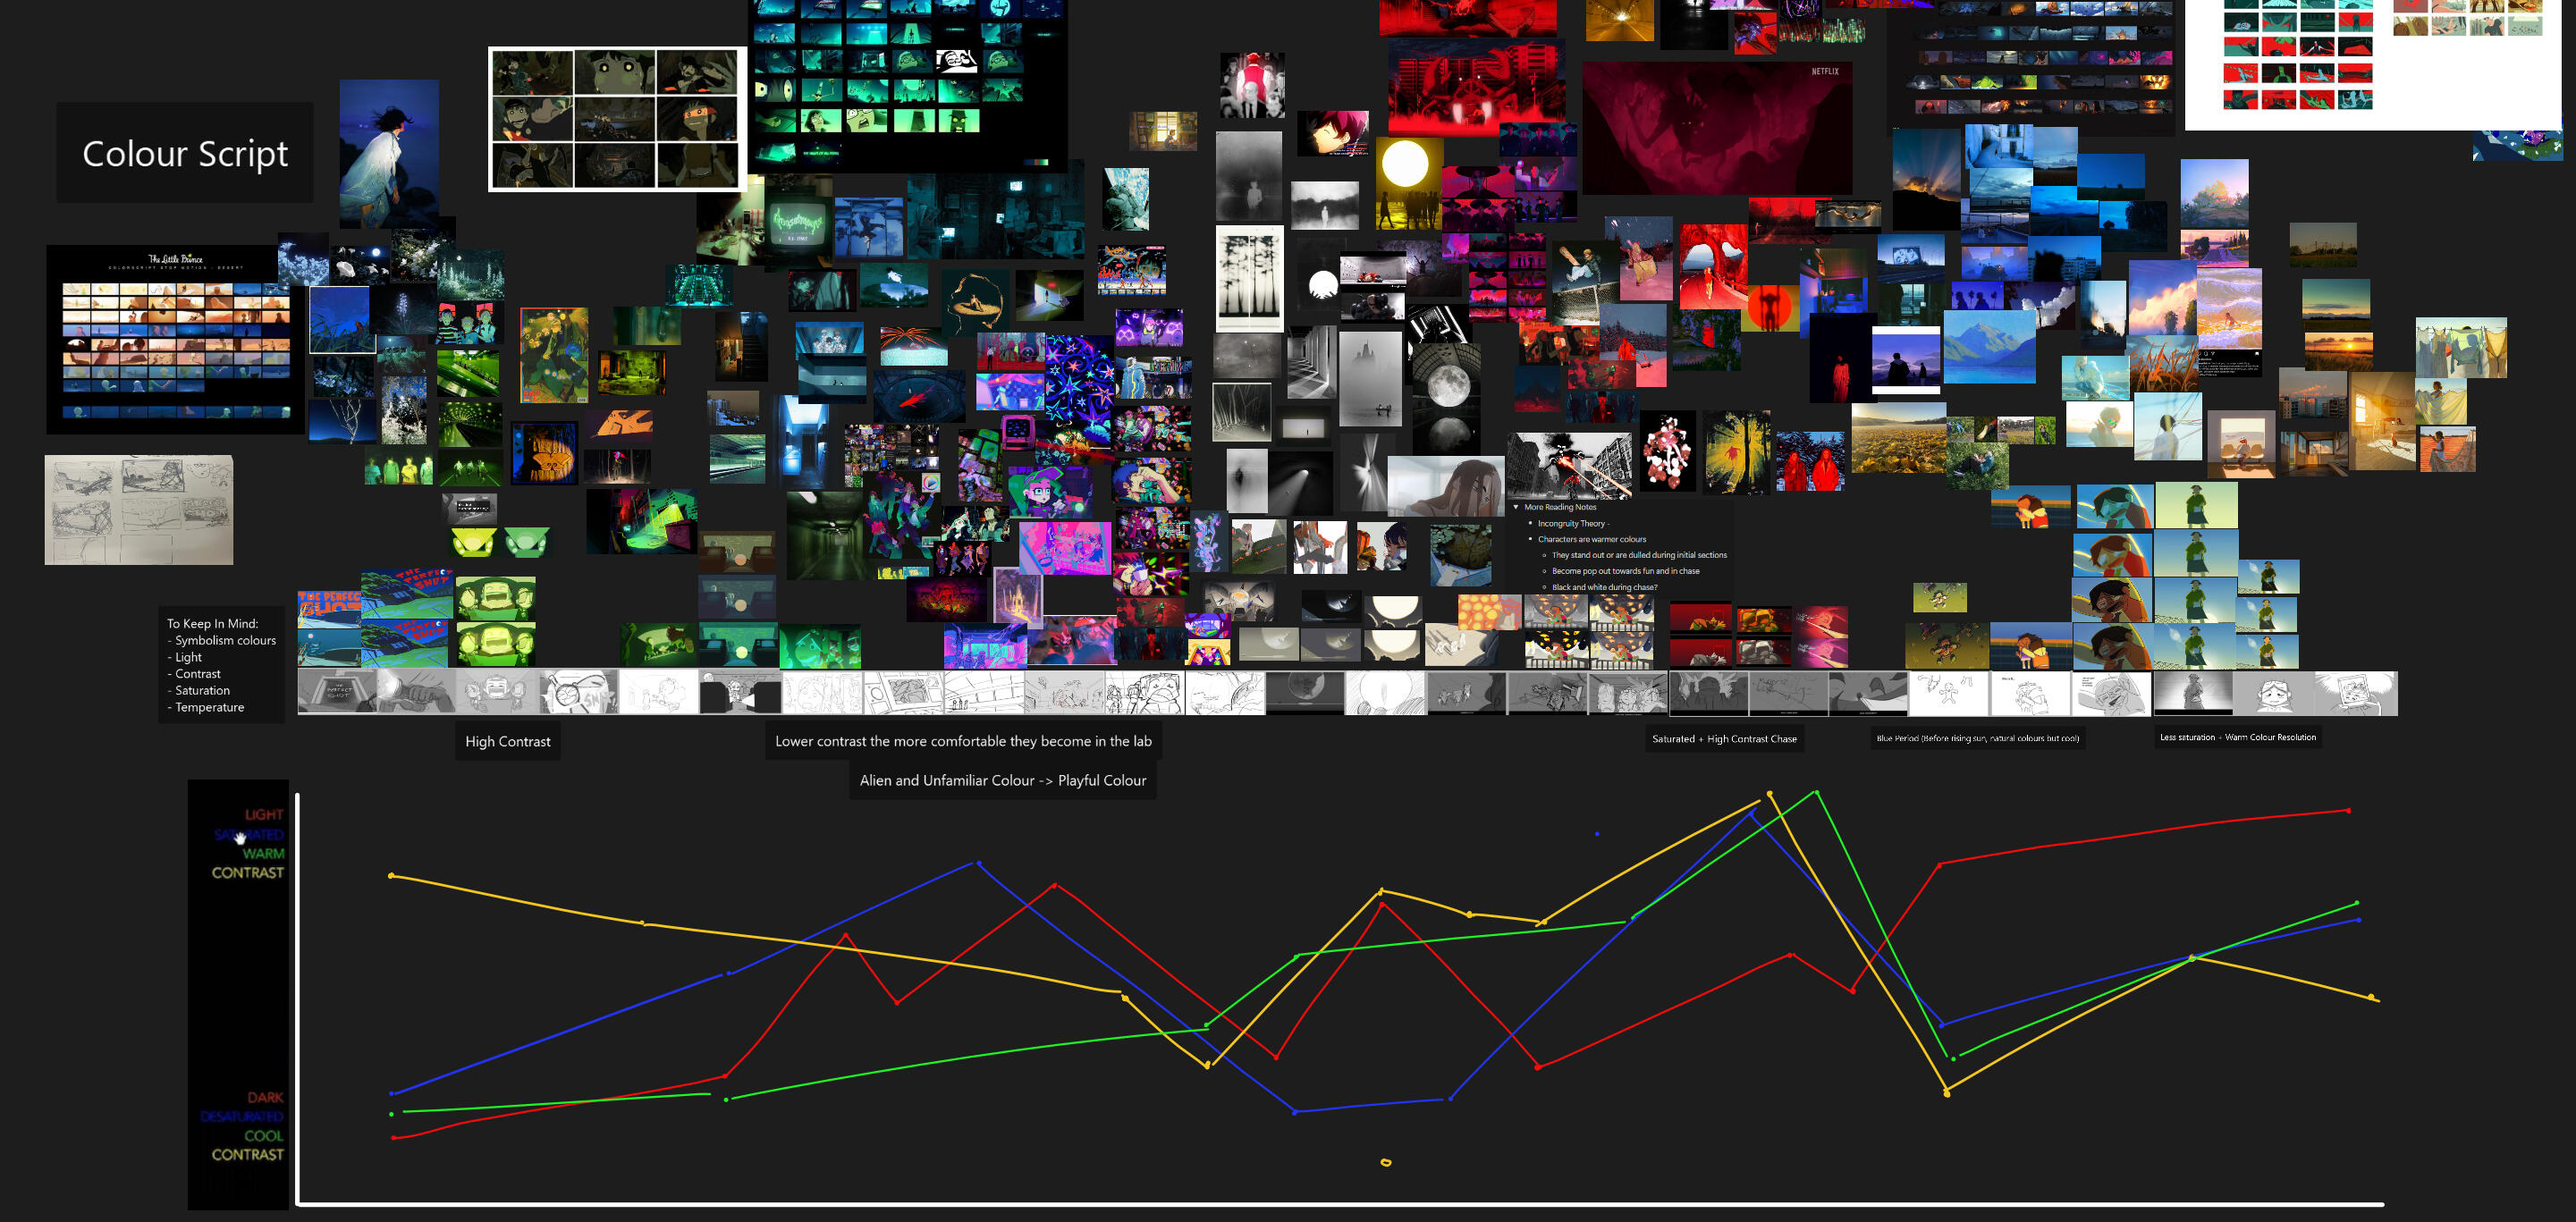Collapse the More Reading Notes triangle
The width and height of the screenshot is (2576, 1222).
[1516, 507]
